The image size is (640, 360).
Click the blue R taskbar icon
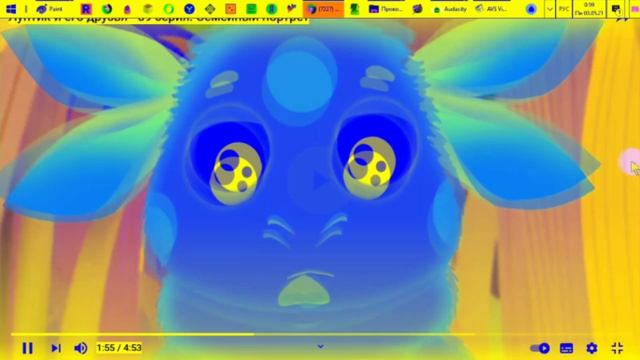tap(86, 9)
